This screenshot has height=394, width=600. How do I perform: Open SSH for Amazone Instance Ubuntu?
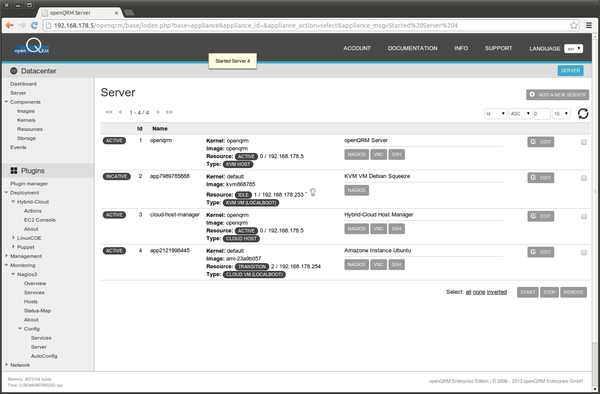396,265
